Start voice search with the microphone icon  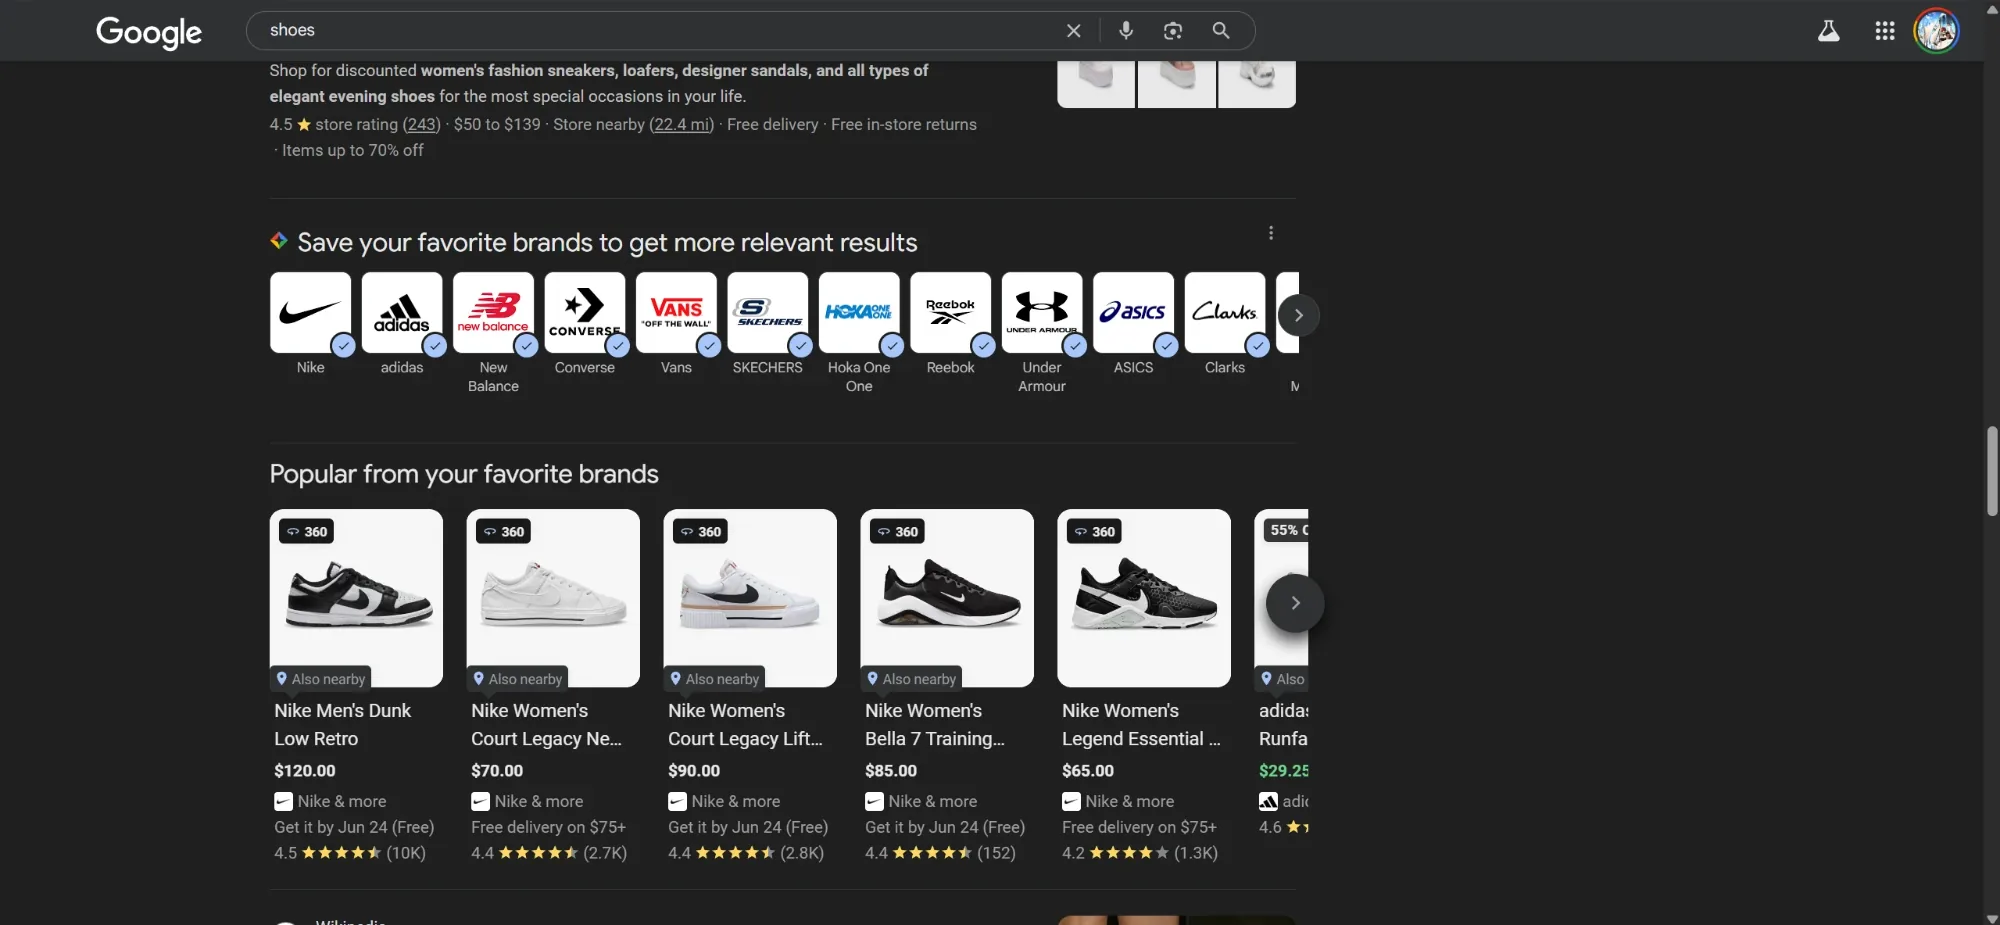tap(1126, 31)
